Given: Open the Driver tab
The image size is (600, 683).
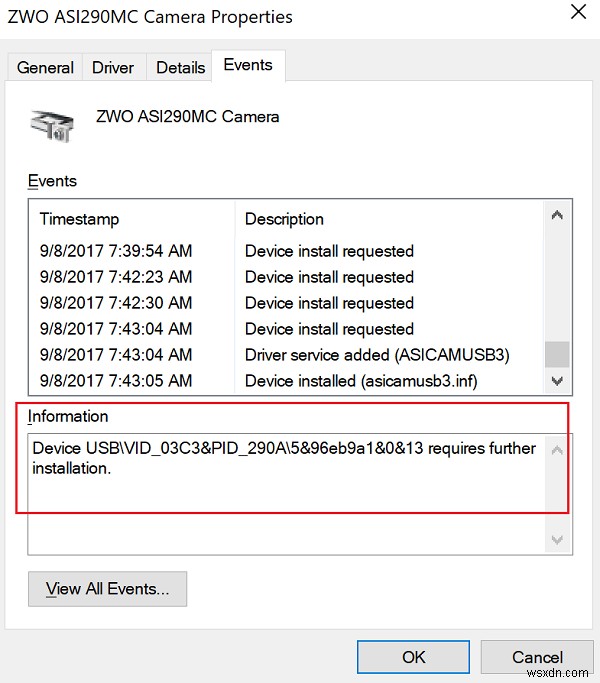Looking at the screenshot, I should click(x=113, y=68).
